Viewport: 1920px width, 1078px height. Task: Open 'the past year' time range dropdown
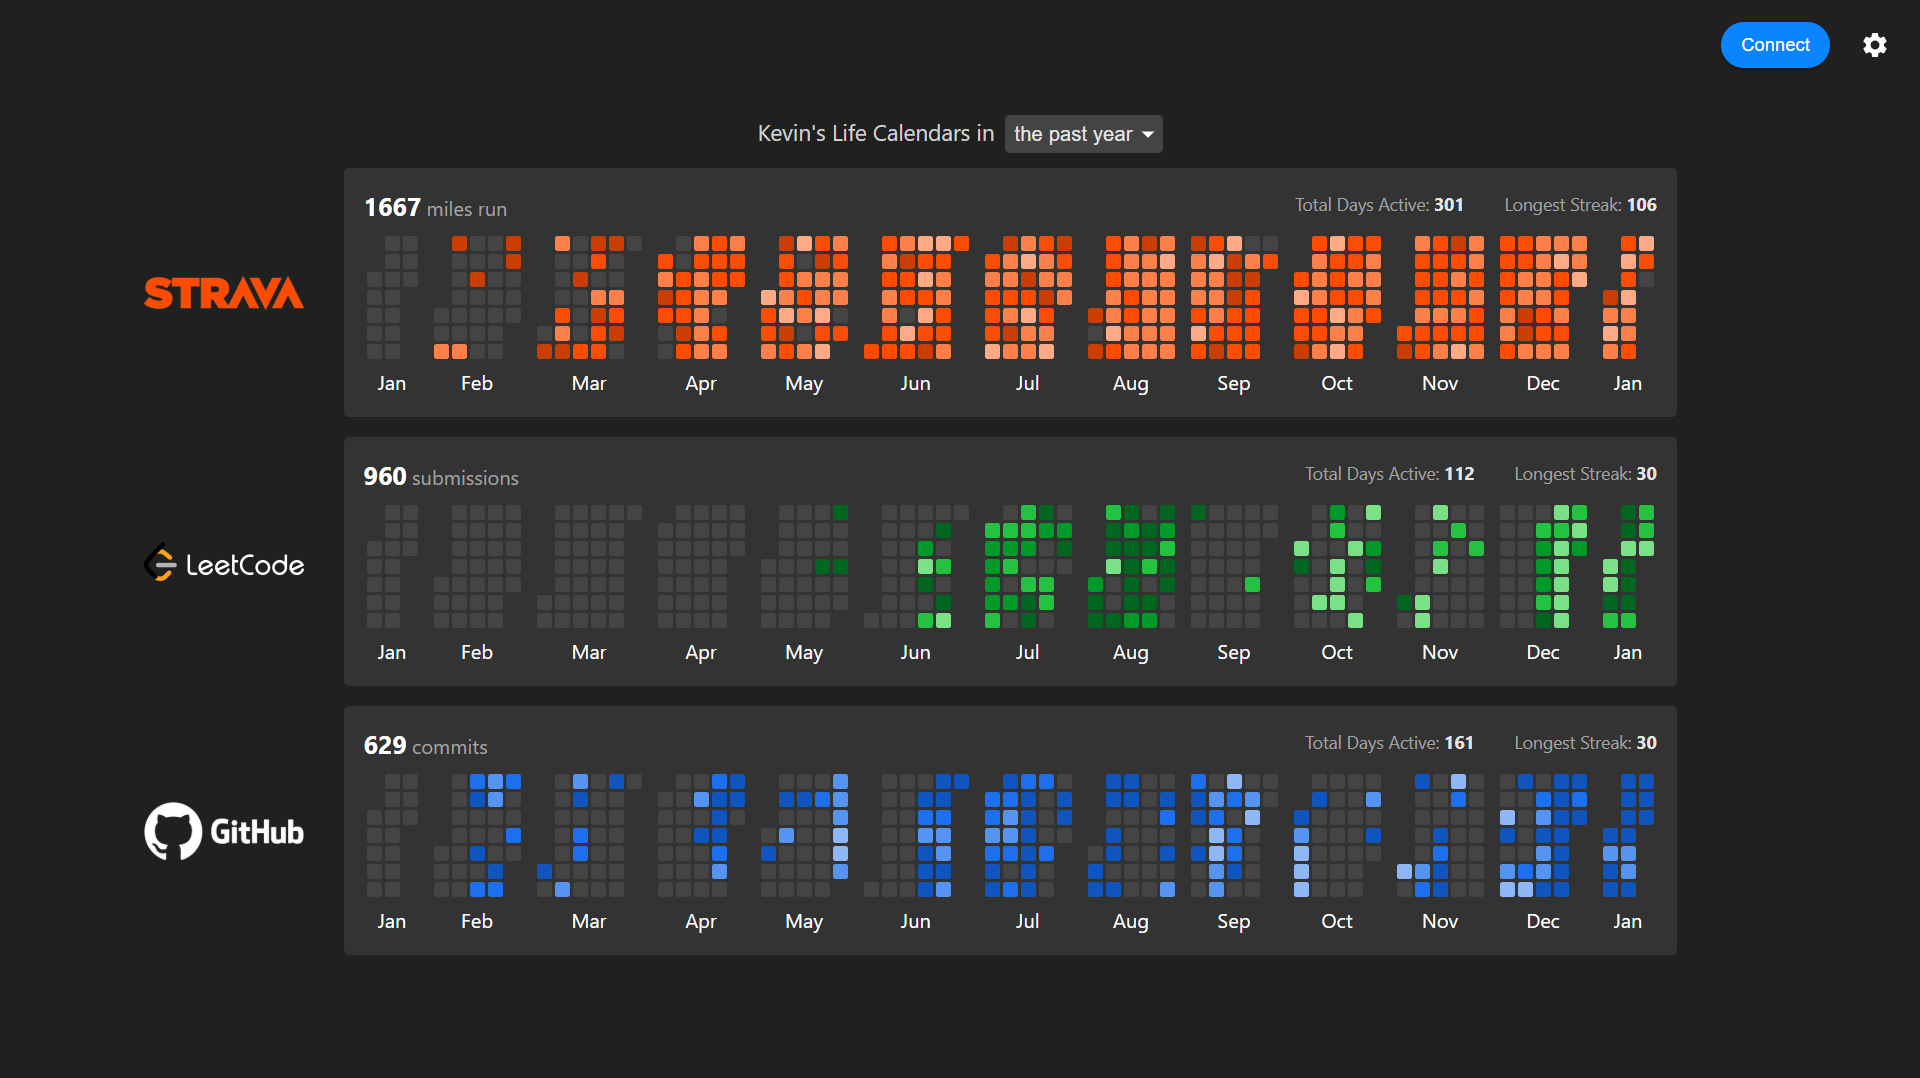tap(1083, 134)
